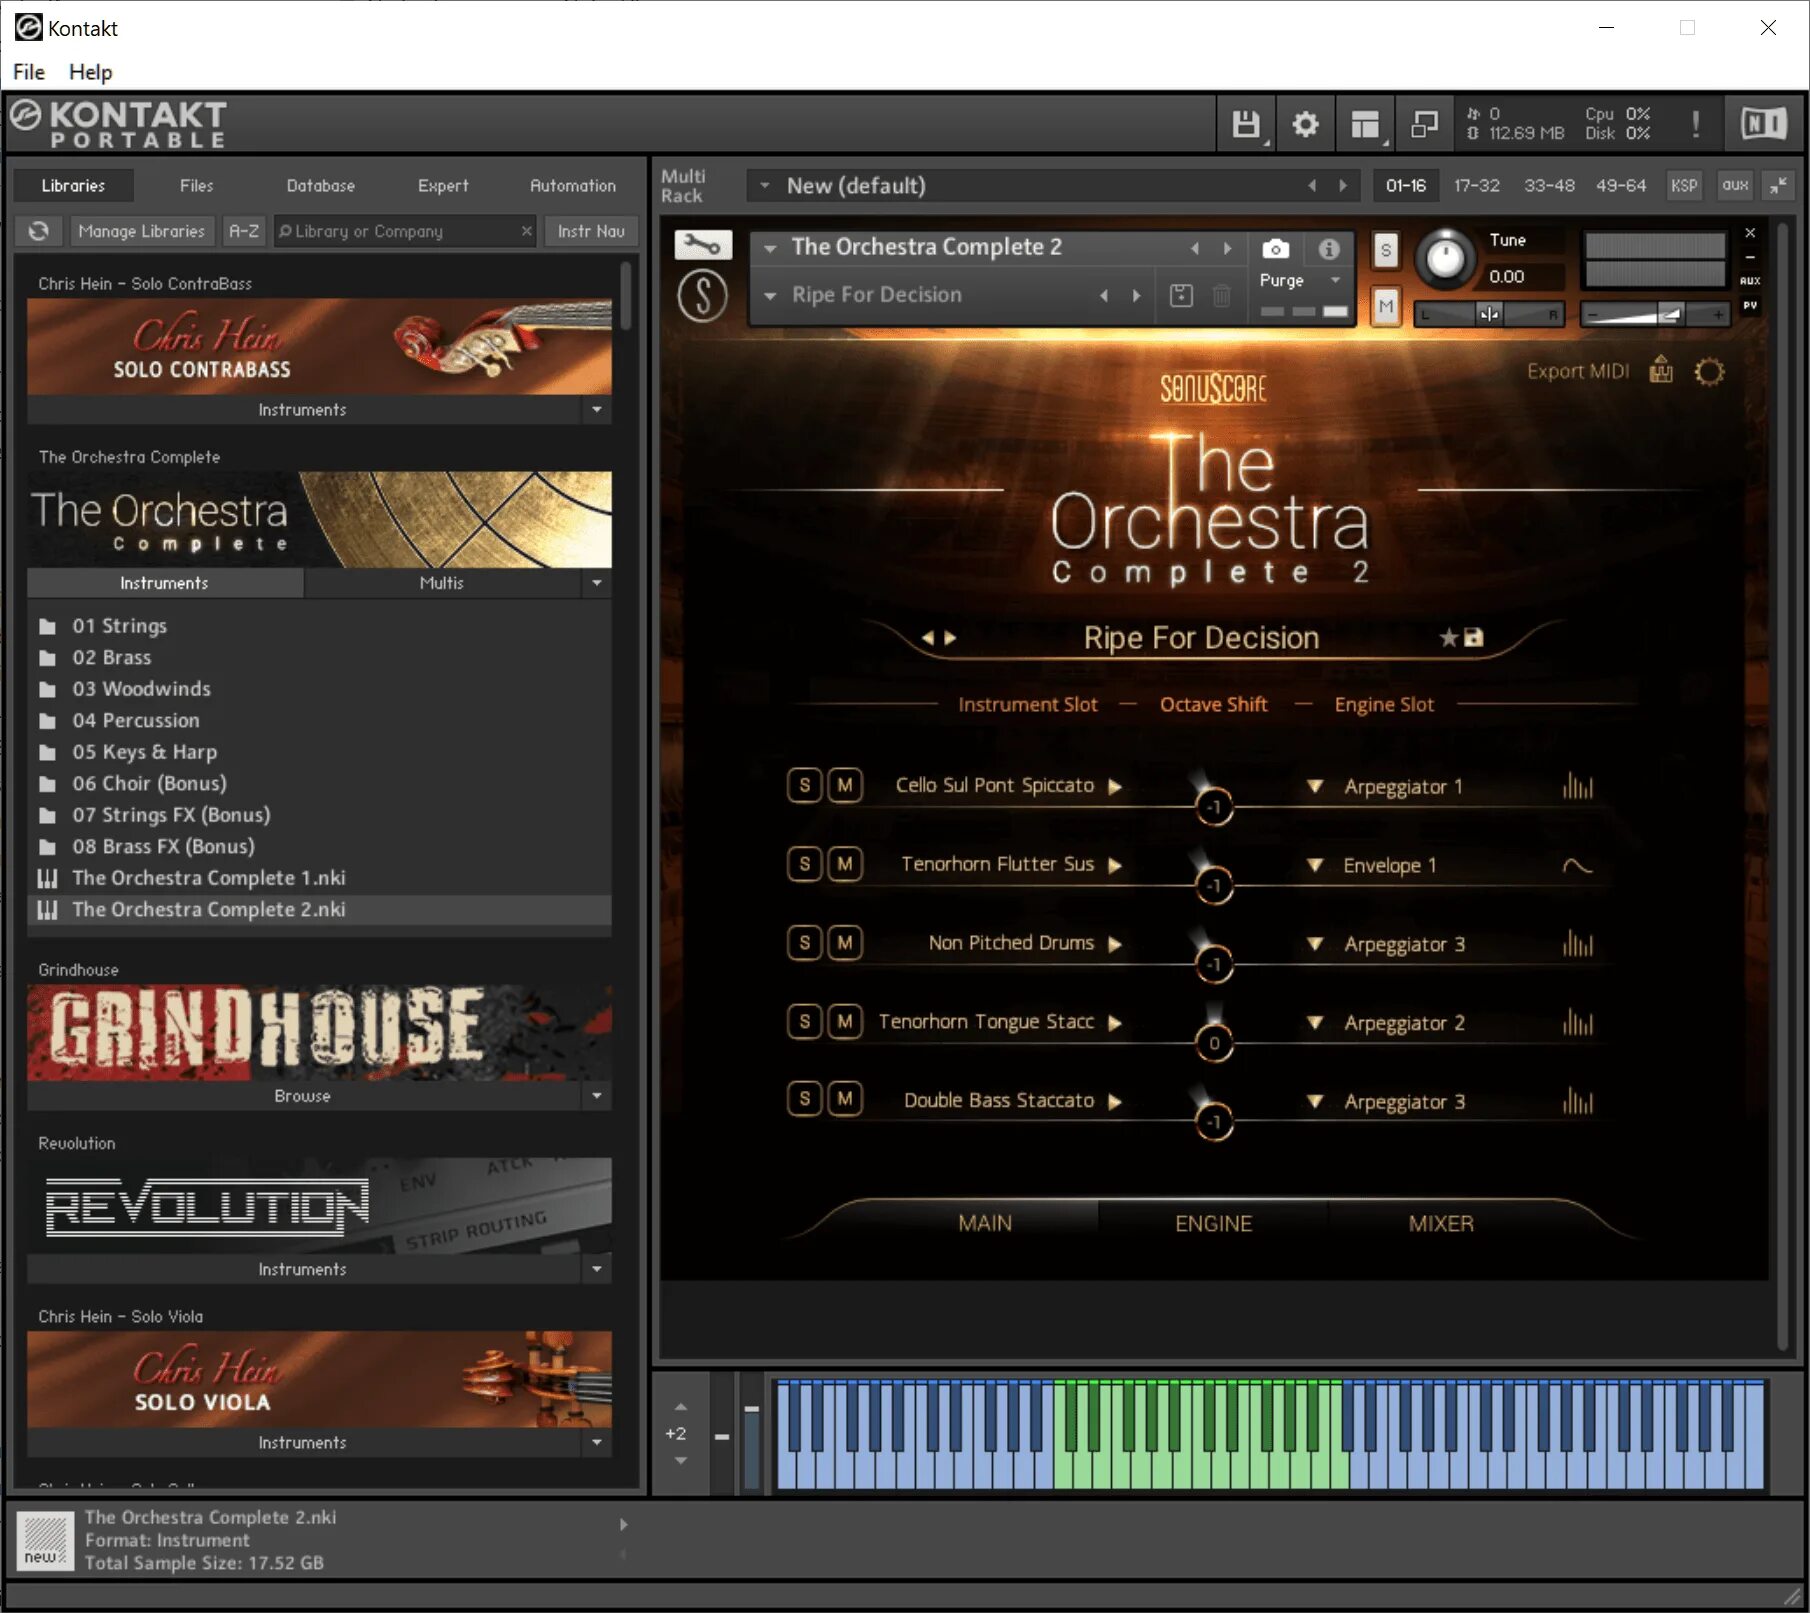
Task: Open the 01 Strings folder
Action: coord(119,626)
